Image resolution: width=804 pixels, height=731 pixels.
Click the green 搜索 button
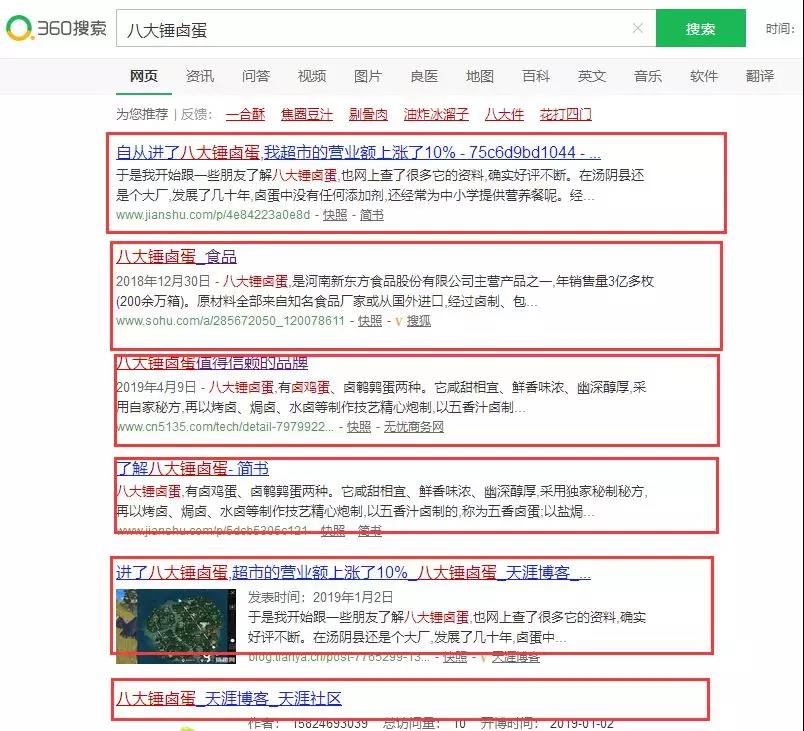coord(700,28)
